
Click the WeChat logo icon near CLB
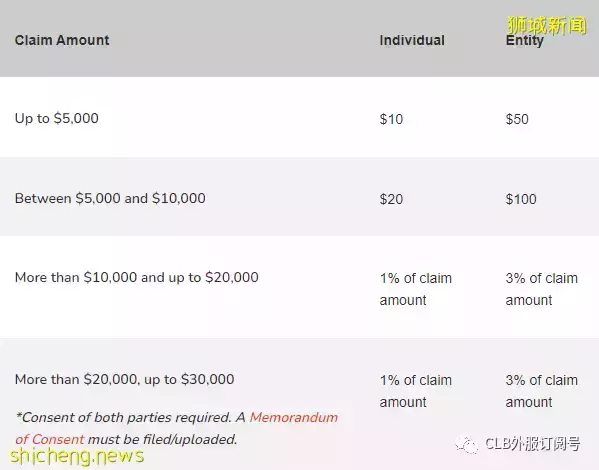(x=466, y=445)
